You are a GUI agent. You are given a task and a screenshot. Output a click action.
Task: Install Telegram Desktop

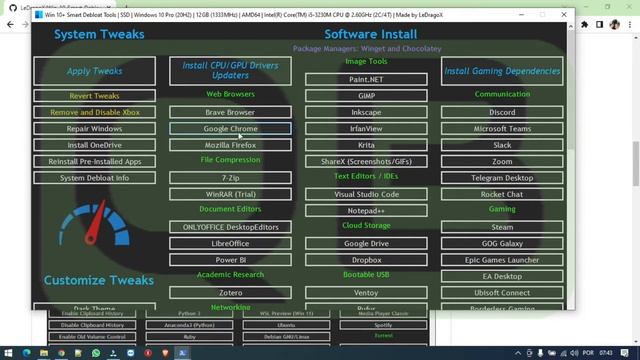click(x=502, y=178)
